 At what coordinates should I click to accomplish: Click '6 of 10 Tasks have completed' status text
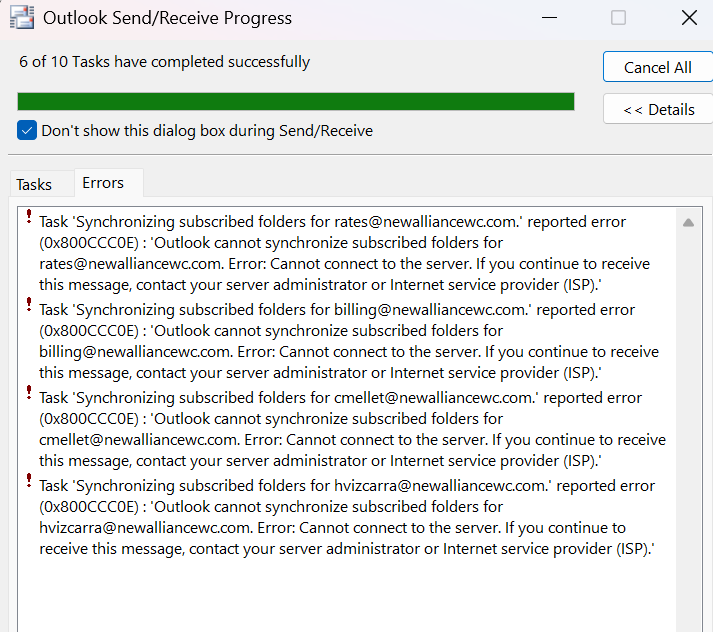pyautogui.click(x=165, y=62)
